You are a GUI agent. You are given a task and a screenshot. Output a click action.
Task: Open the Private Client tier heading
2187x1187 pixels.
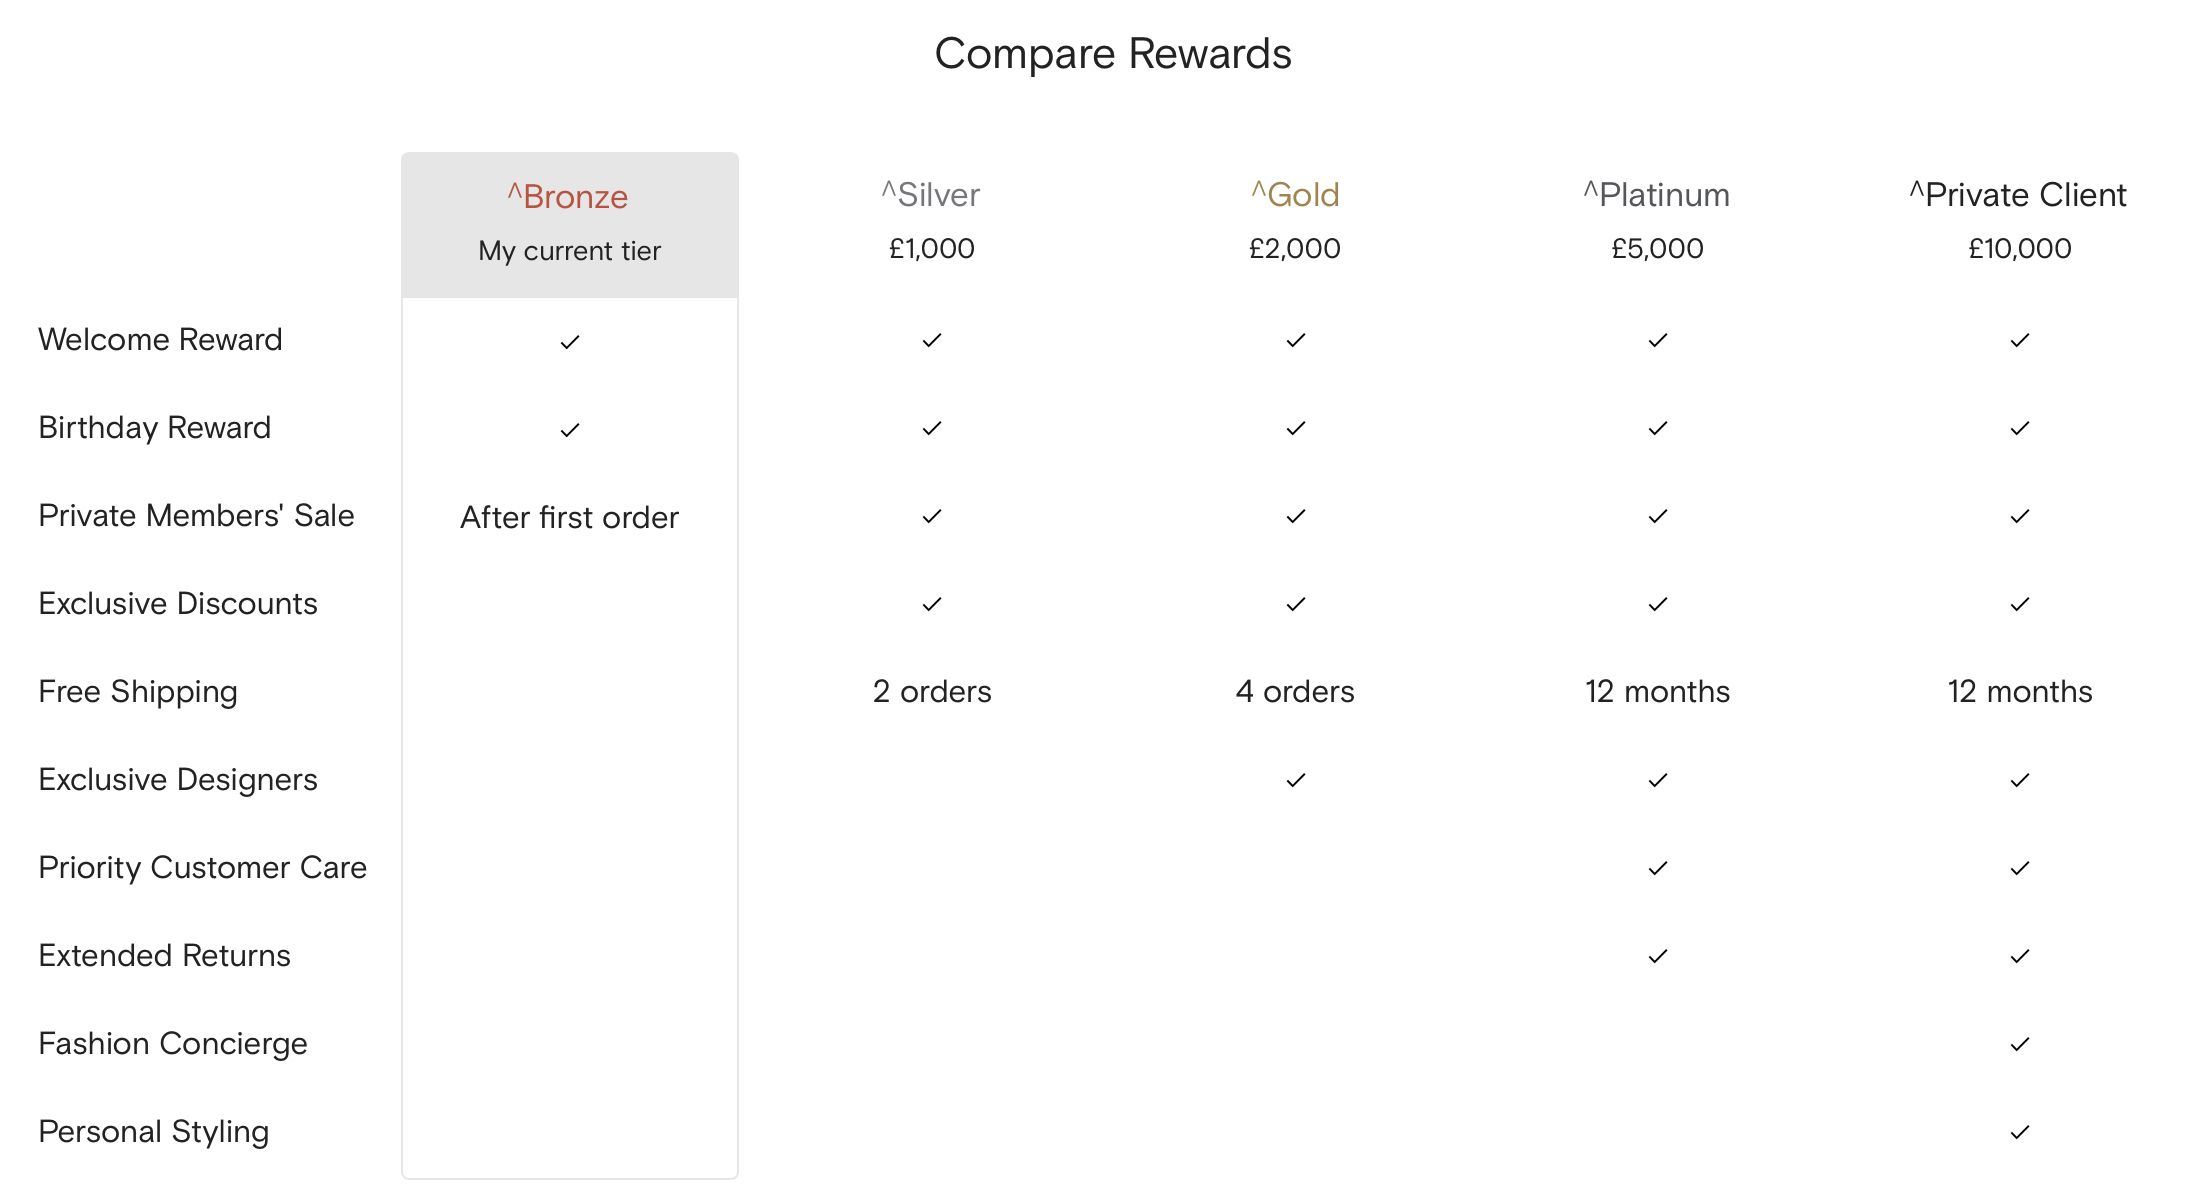tap(2018, 194)
